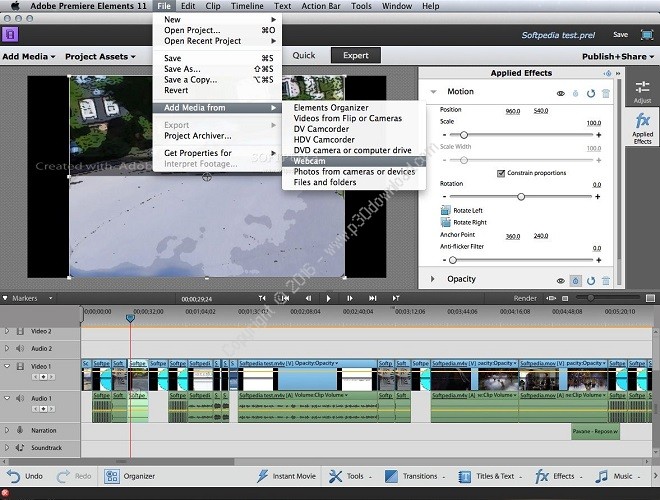Image resolution: width=660 pixels, height=500 pixels.
Task: Collapse the Audio 1 track
Action: coord(7,398)
